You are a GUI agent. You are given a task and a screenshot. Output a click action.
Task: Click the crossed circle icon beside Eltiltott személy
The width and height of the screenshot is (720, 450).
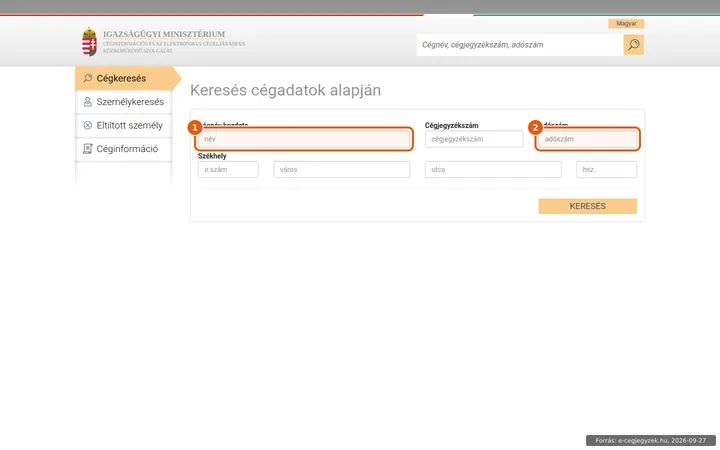tap(88, 125)
